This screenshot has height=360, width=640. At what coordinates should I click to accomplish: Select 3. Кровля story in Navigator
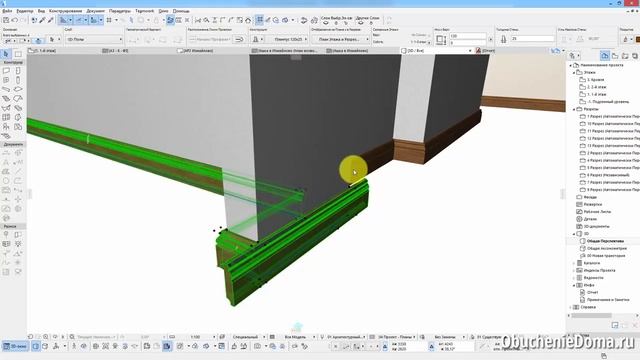(596, 80)
